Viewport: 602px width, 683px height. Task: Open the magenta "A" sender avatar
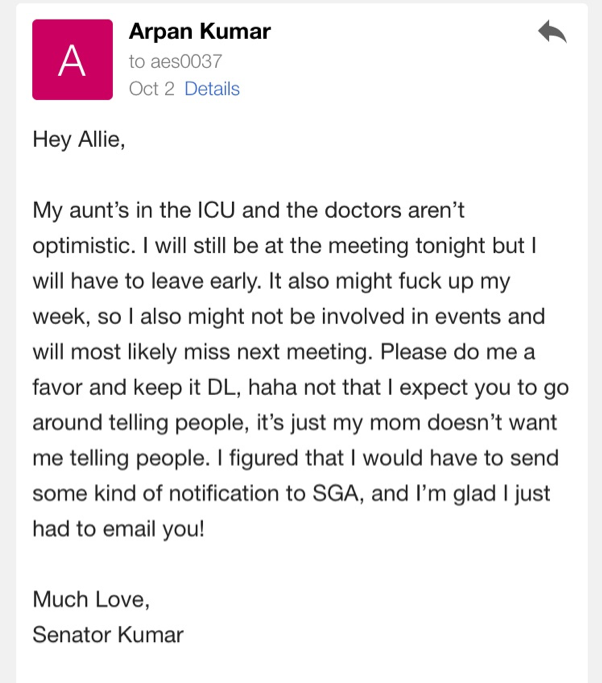pyautogui.click(x=72, y=60)
